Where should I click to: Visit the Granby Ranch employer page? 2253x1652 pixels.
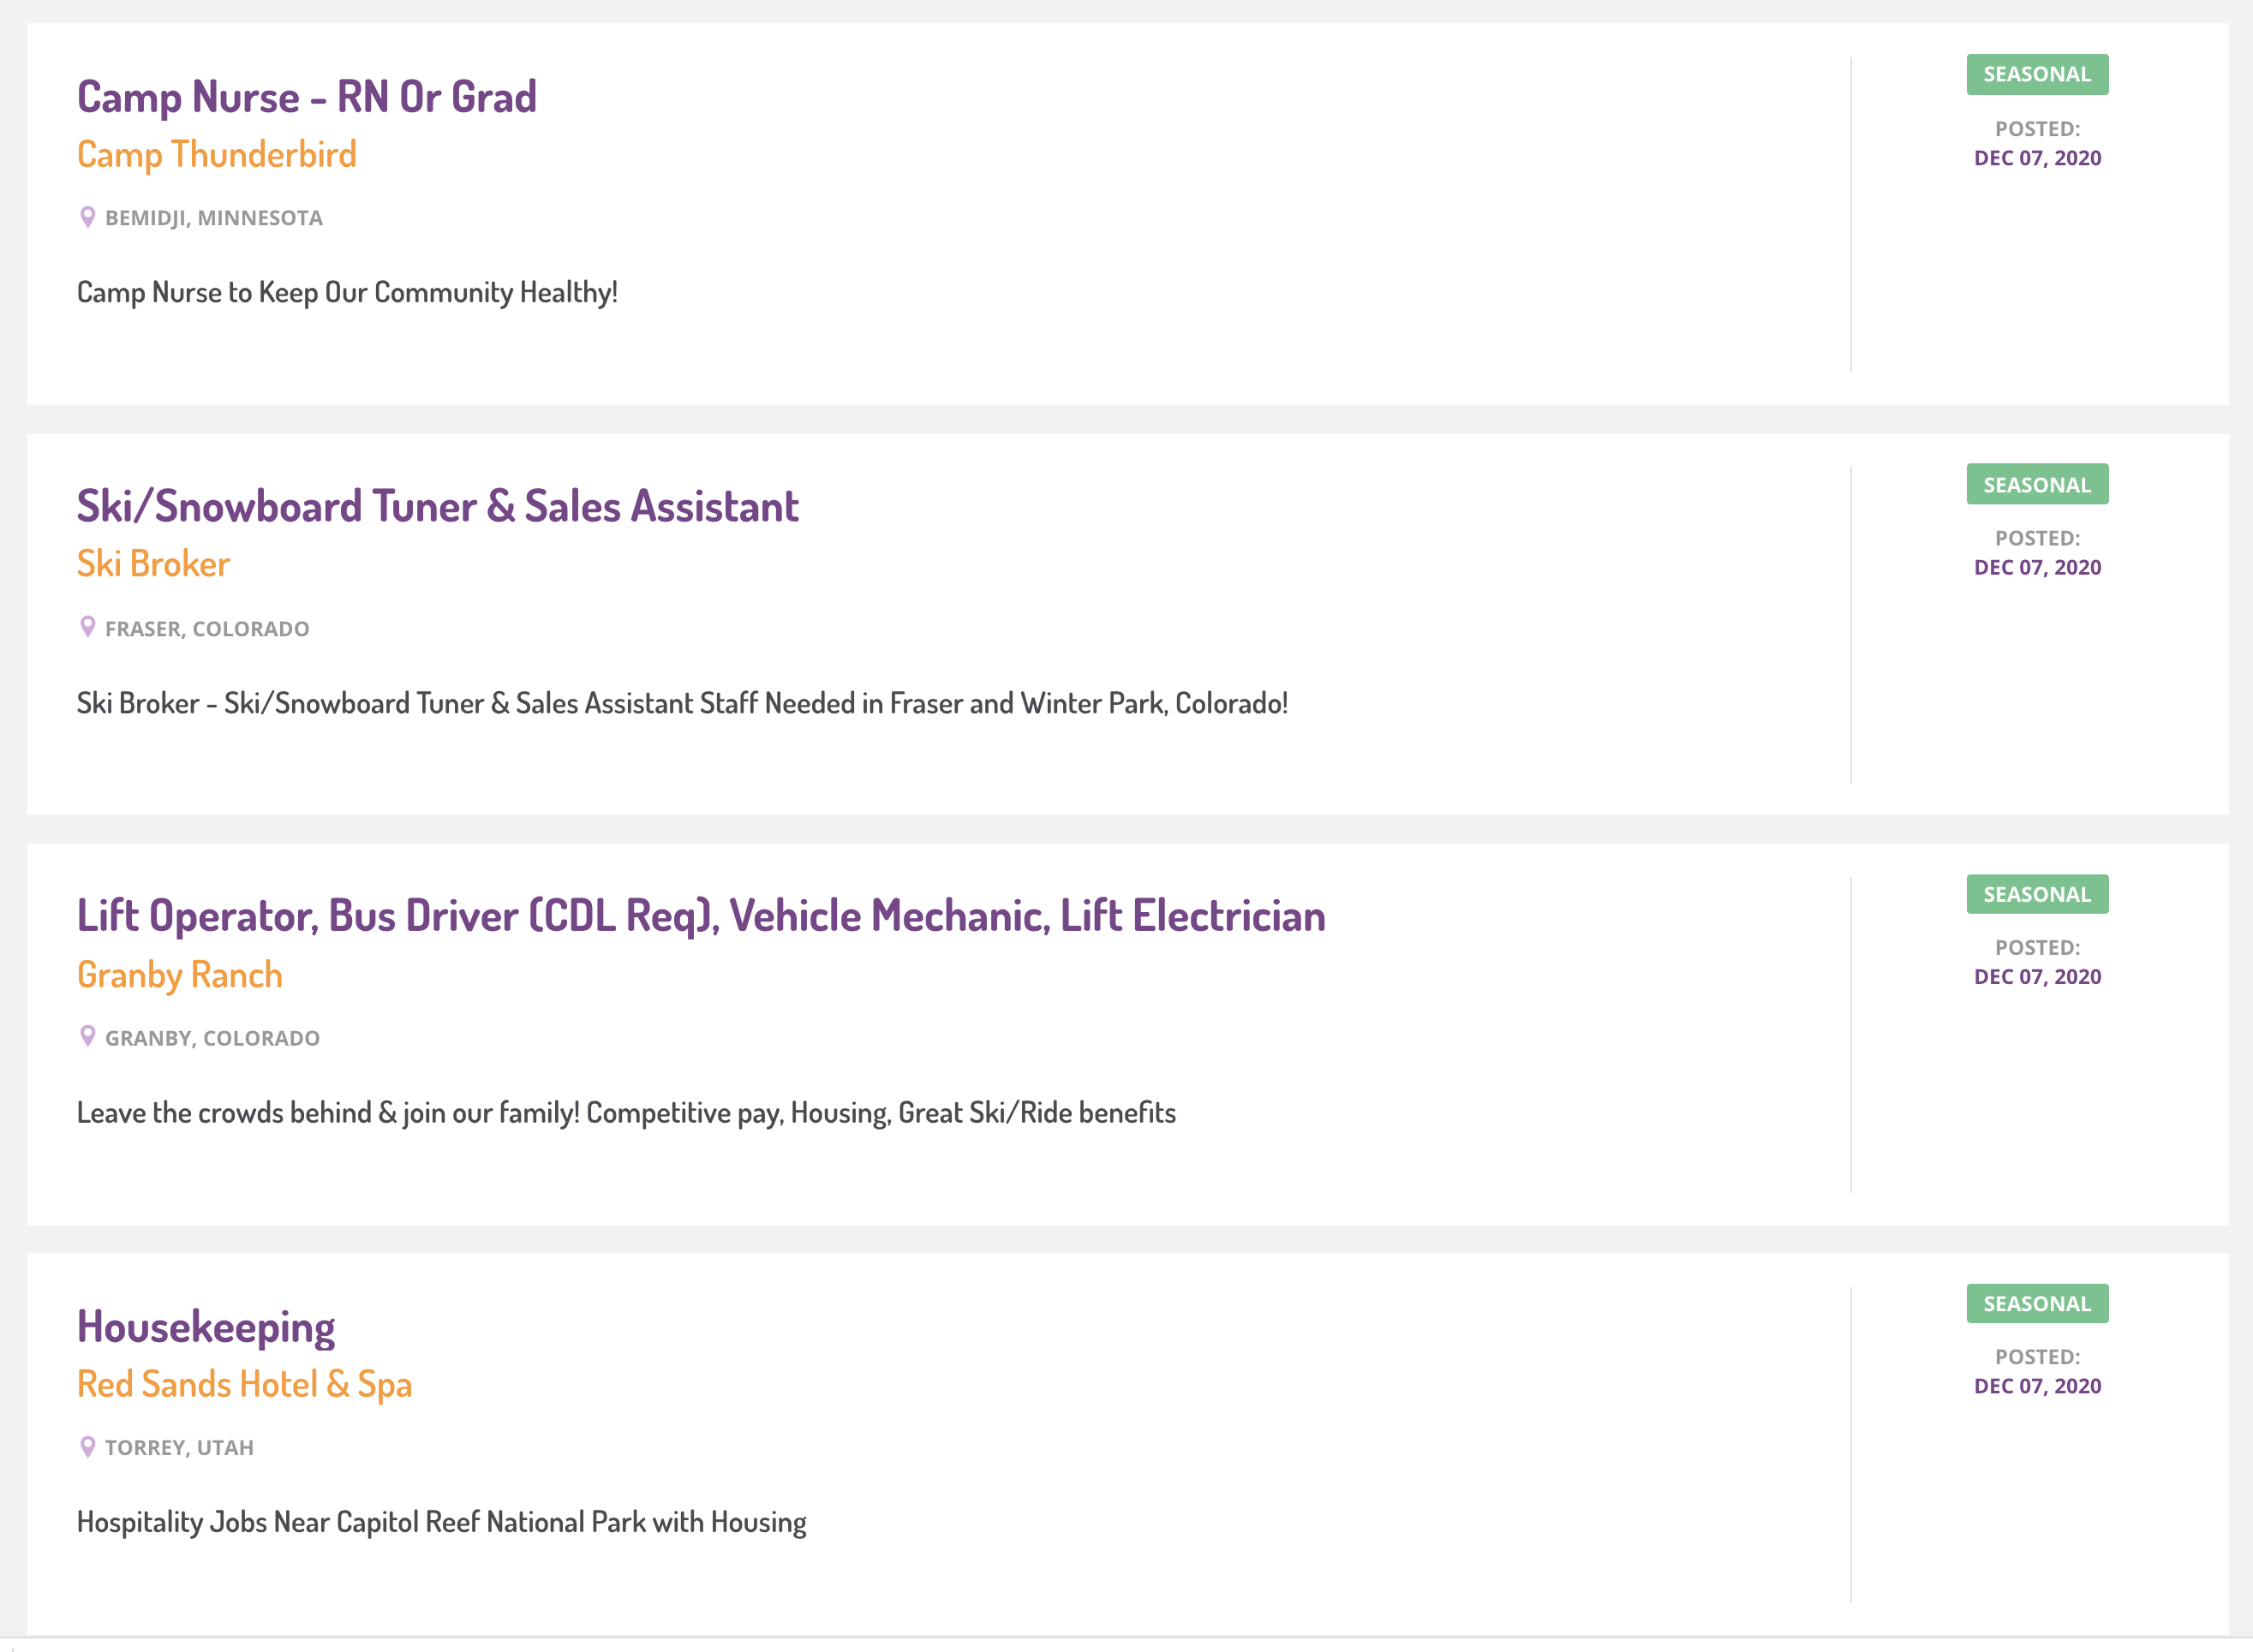tap(180, 975)
